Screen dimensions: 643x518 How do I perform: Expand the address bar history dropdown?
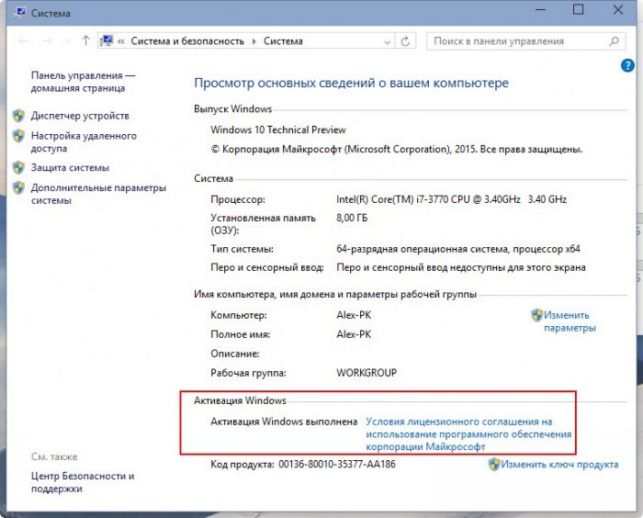pos(387,41)
